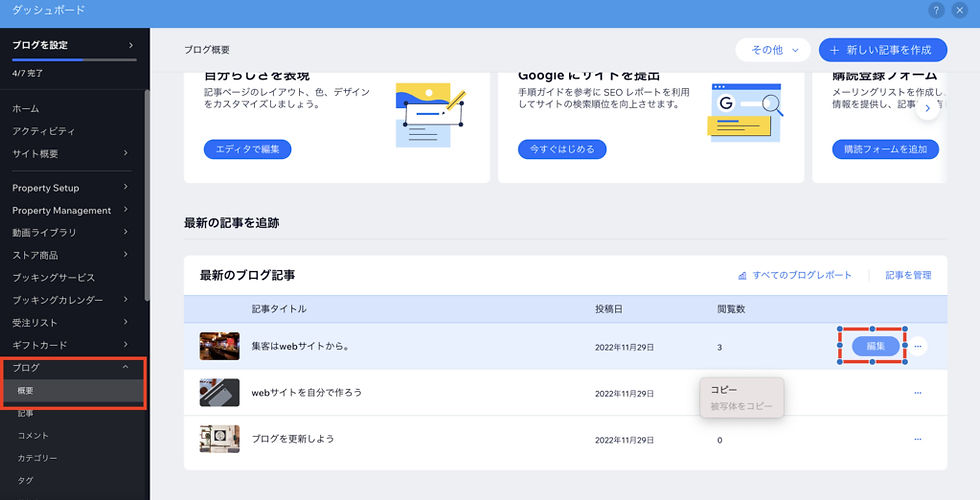Click the ブログ概要 page heading
The width and height of the screenshot is (980, 500).
click(207, 49)
